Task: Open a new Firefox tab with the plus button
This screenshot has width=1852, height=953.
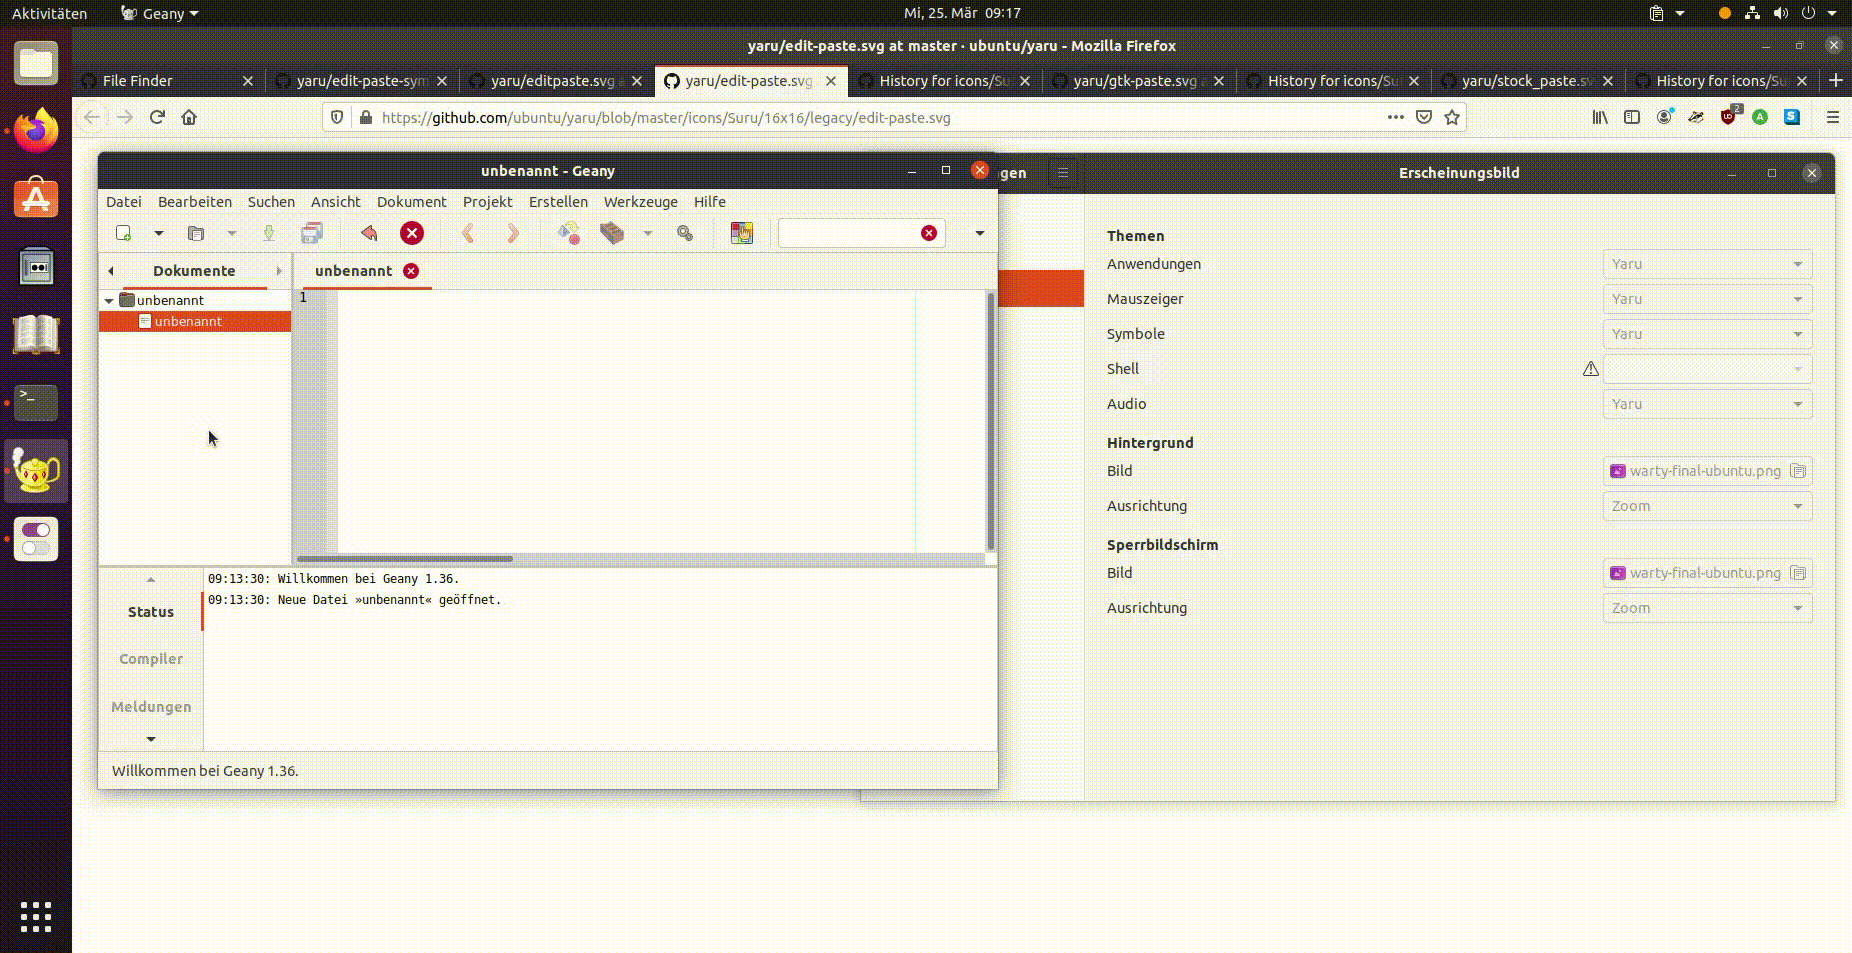Action: coord(1835,80)
